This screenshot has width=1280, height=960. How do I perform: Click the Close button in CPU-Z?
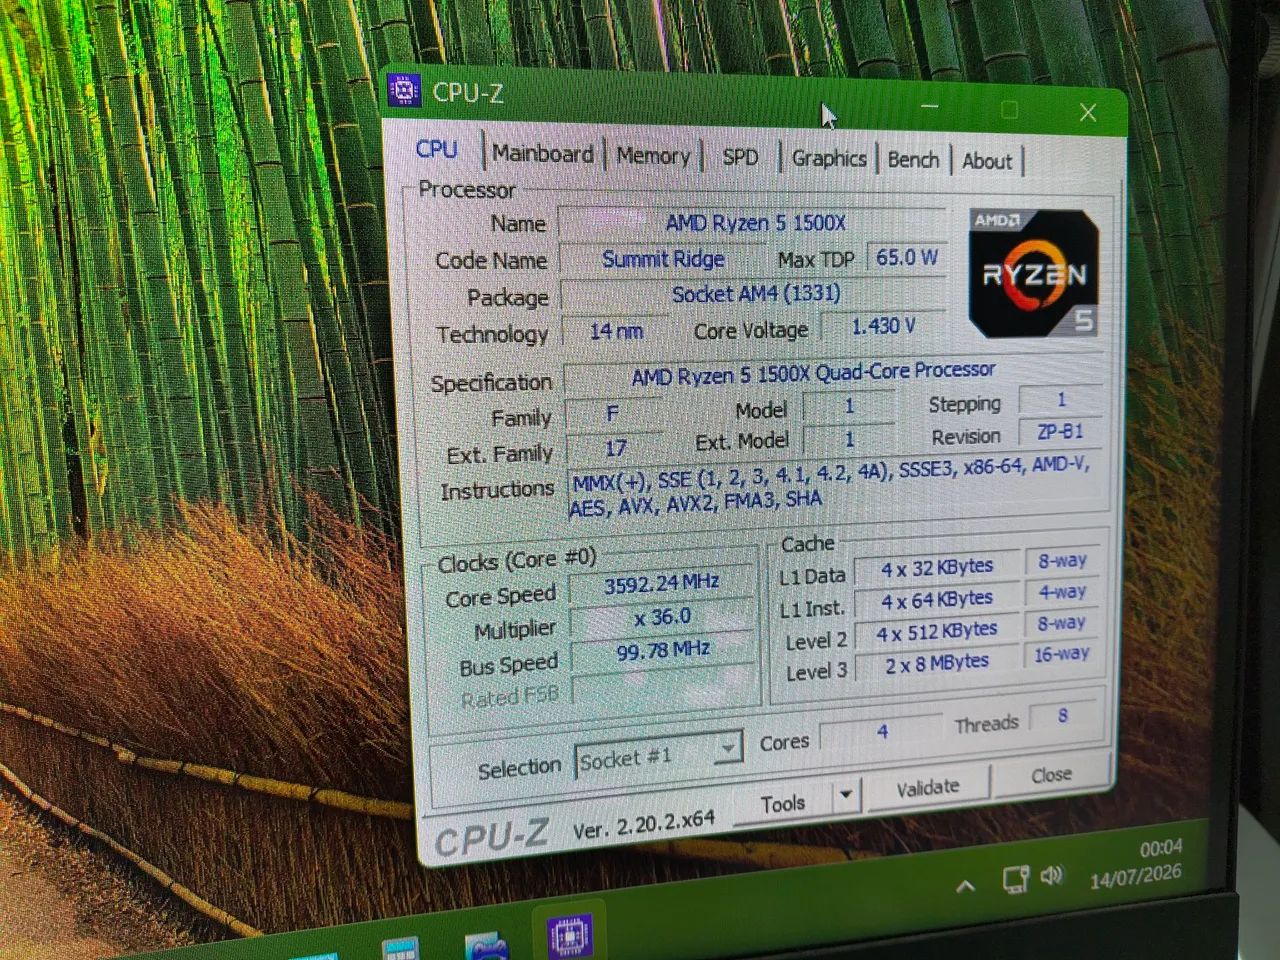1051,774
